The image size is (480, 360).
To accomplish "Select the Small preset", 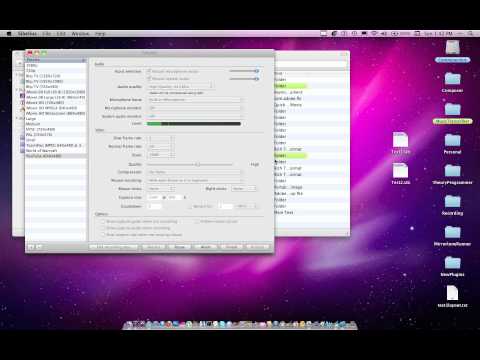I will click(56, 140).
